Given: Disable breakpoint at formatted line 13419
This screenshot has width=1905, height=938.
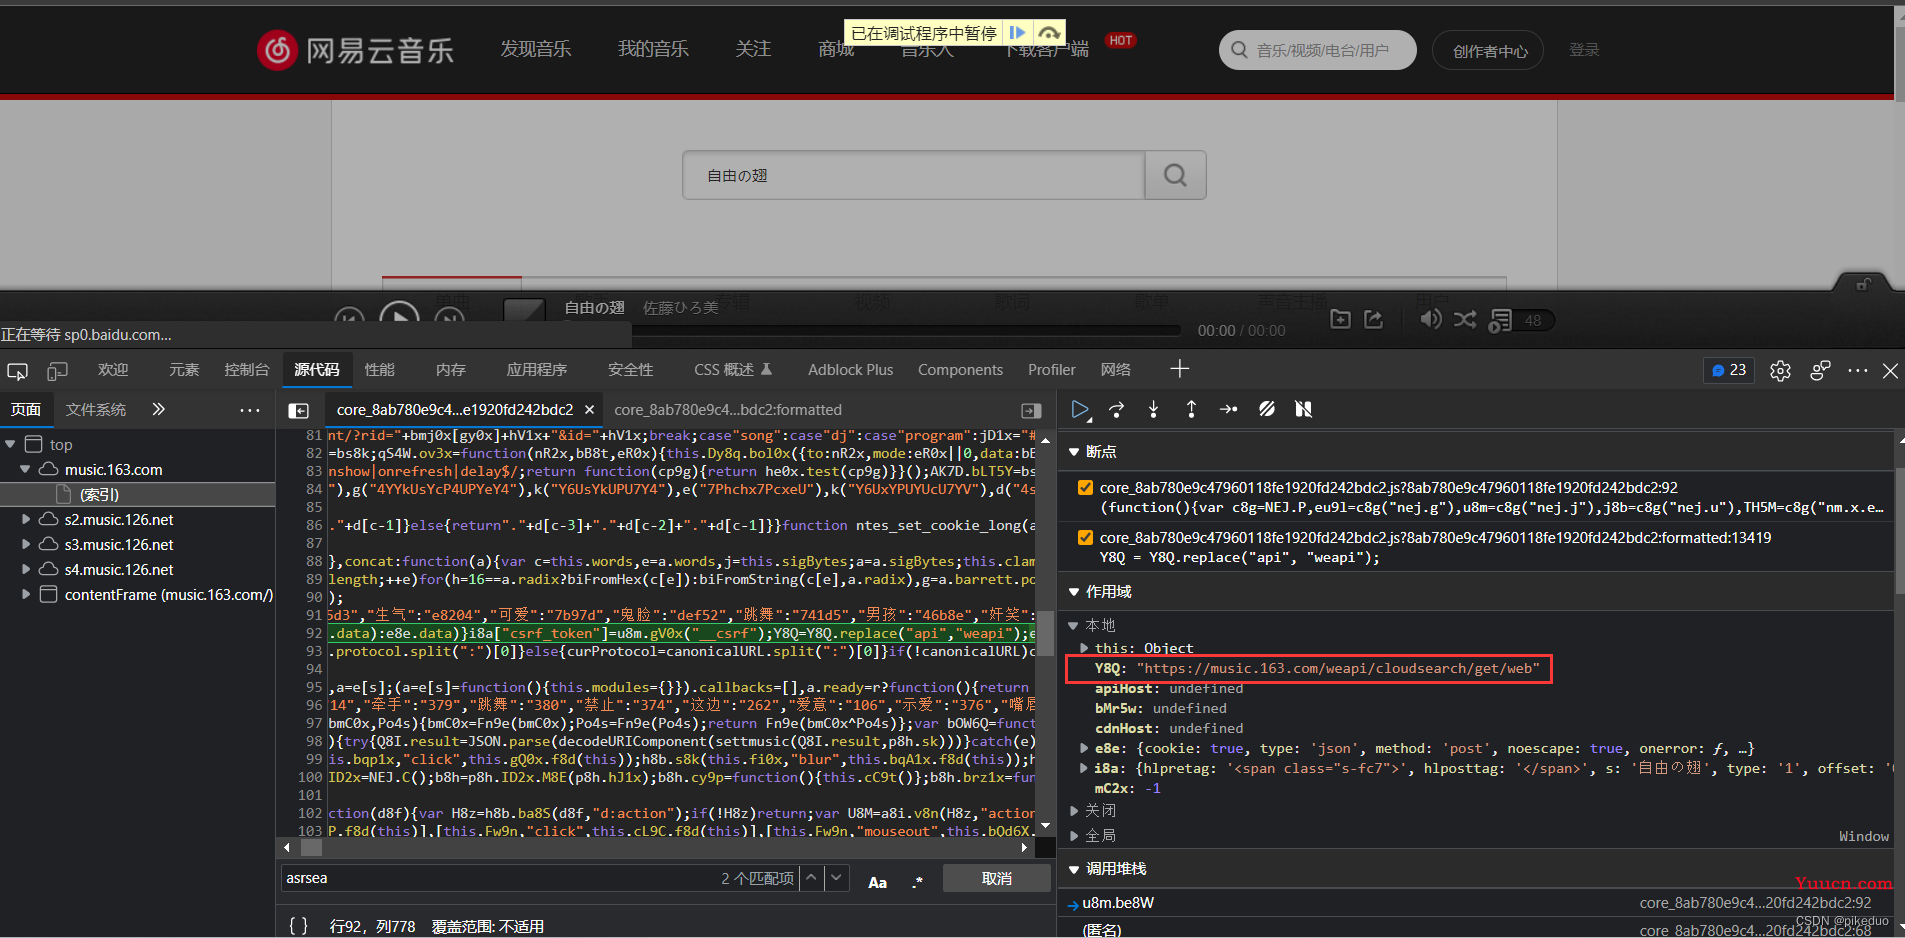Looking at the screenshot, I should [x=1085, y=538].
